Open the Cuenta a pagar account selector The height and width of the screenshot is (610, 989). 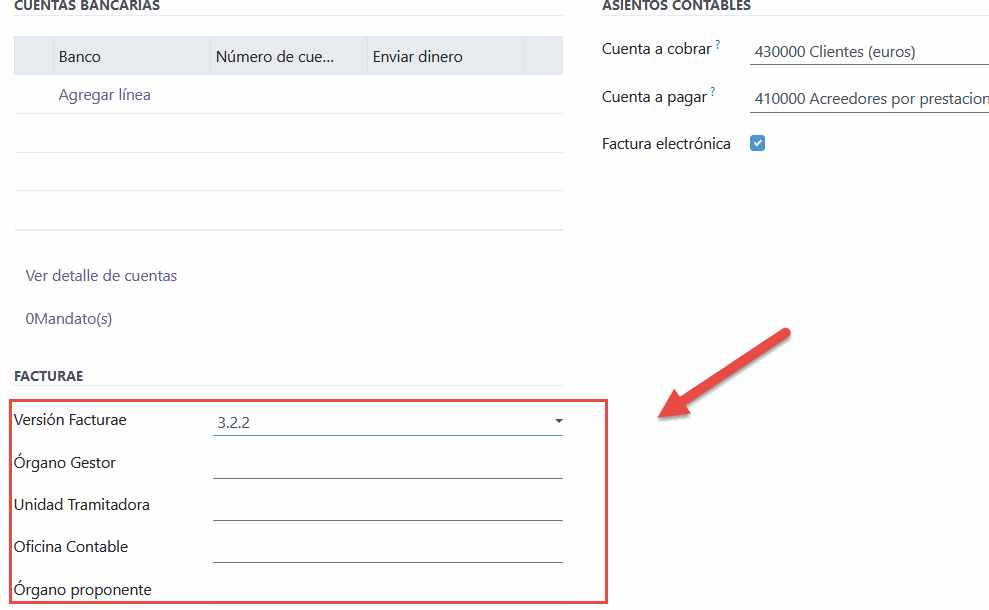(868, 99)
